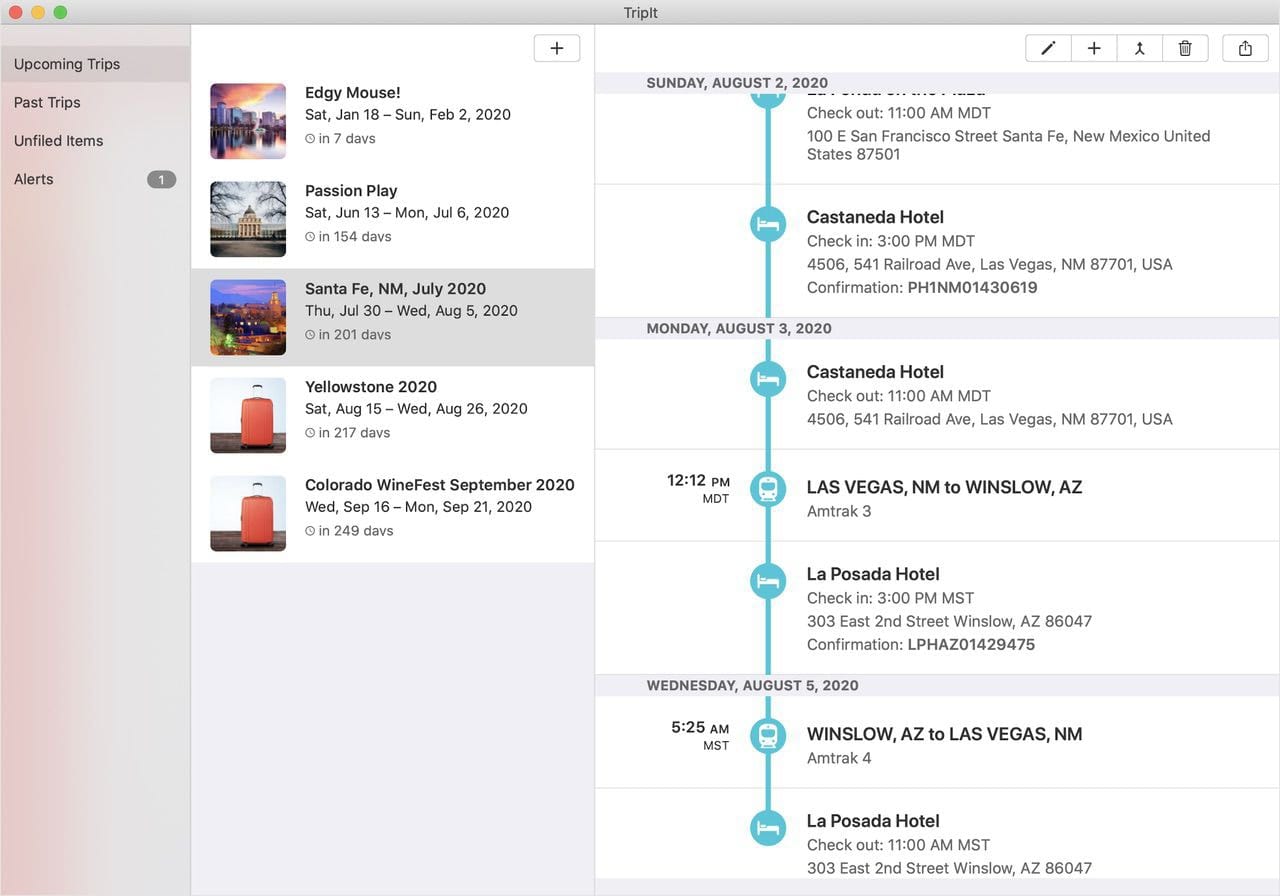Screen dimensions: 1280x896
Task: Click train icon for Amtrak 4
Action: (768, 735)
